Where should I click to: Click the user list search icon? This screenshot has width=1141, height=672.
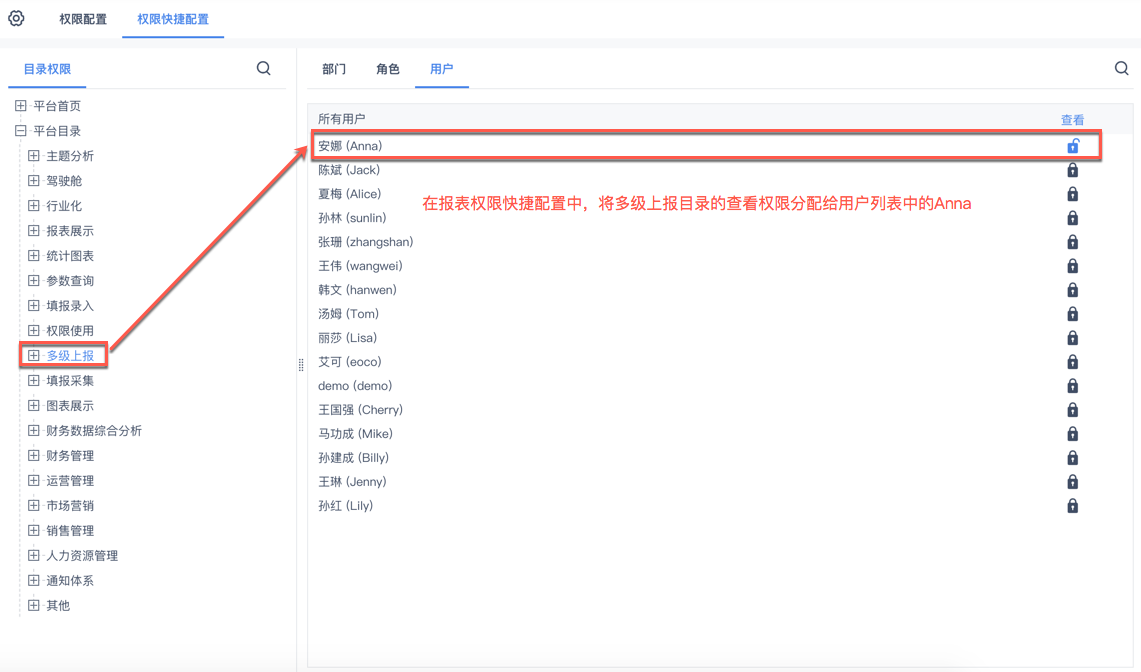1121,68
